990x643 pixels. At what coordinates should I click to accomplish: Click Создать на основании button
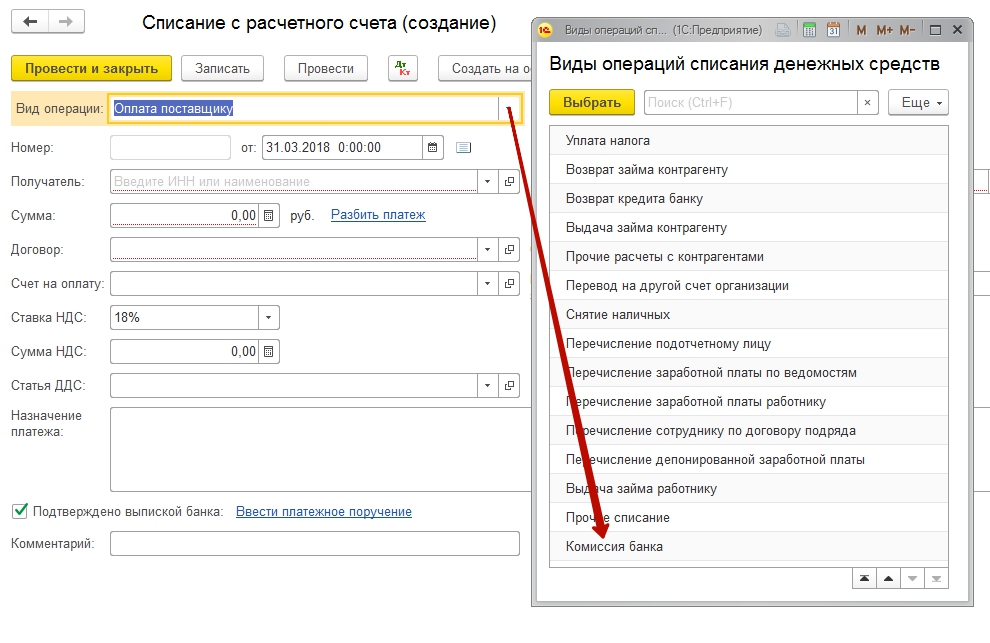[x=485, y=68]
